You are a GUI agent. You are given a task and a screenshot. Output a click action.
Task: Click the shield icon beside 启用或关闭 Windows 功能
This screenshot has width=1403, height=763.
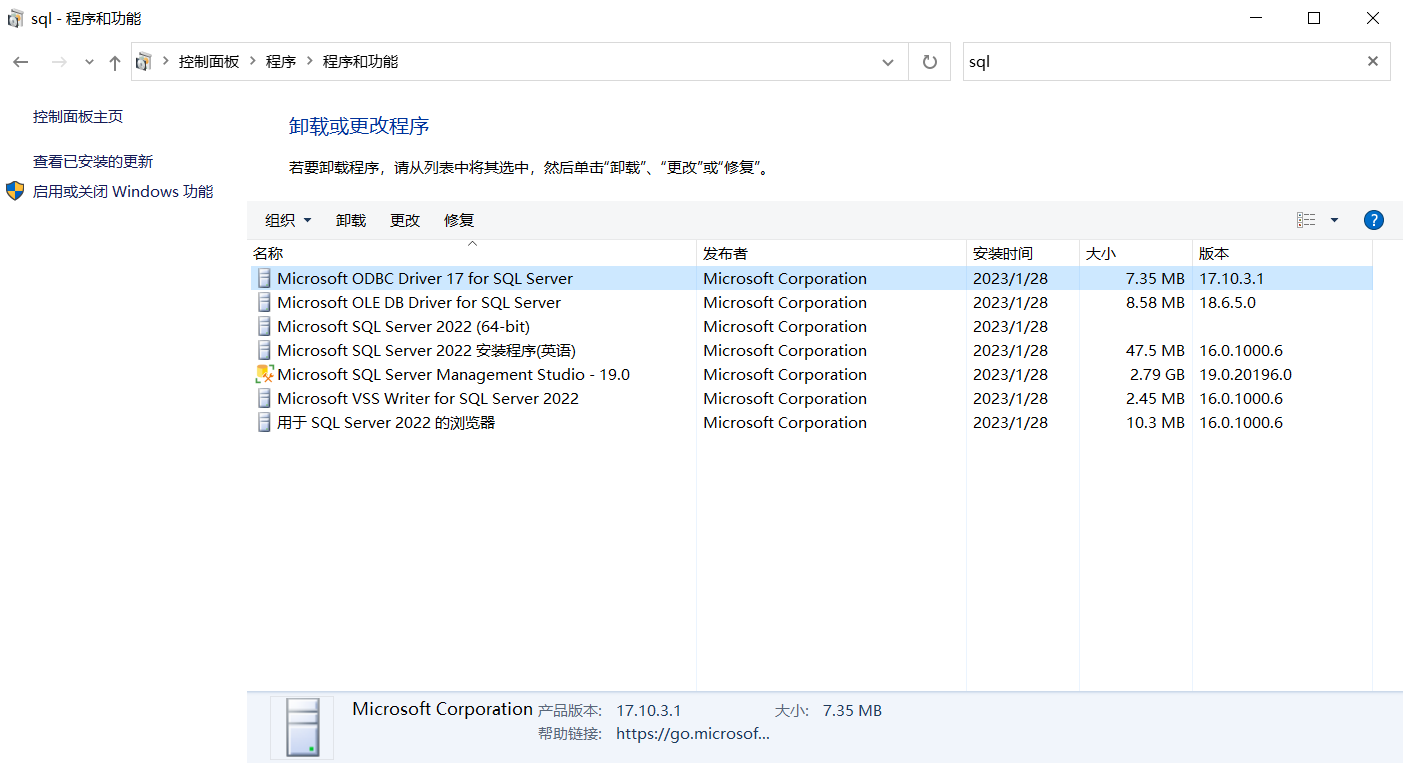[x=15, y=191]
